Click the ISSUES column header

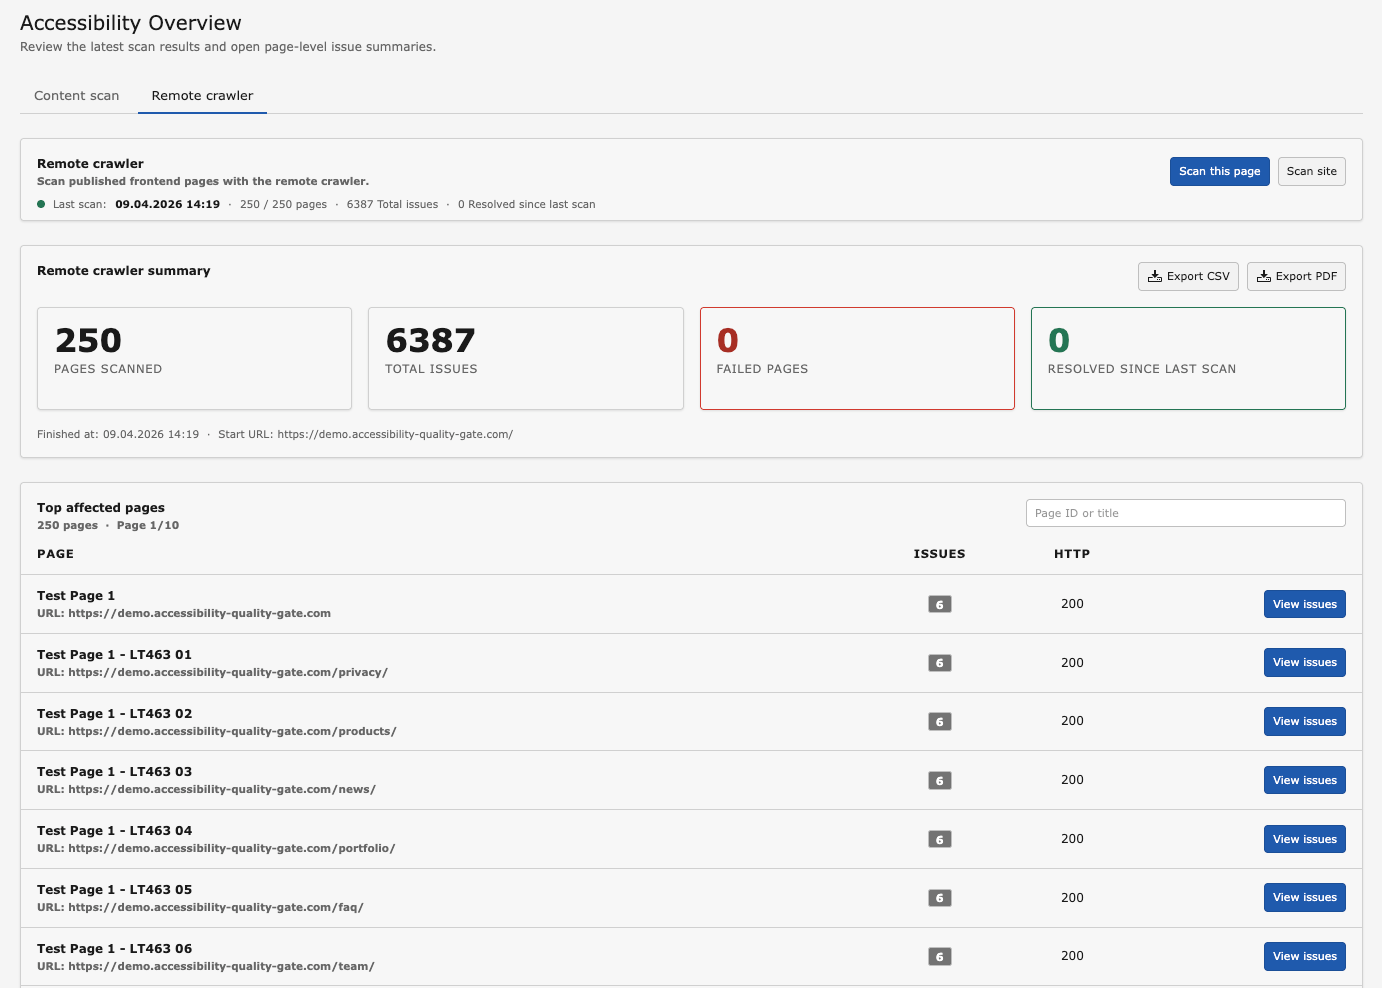939,554
